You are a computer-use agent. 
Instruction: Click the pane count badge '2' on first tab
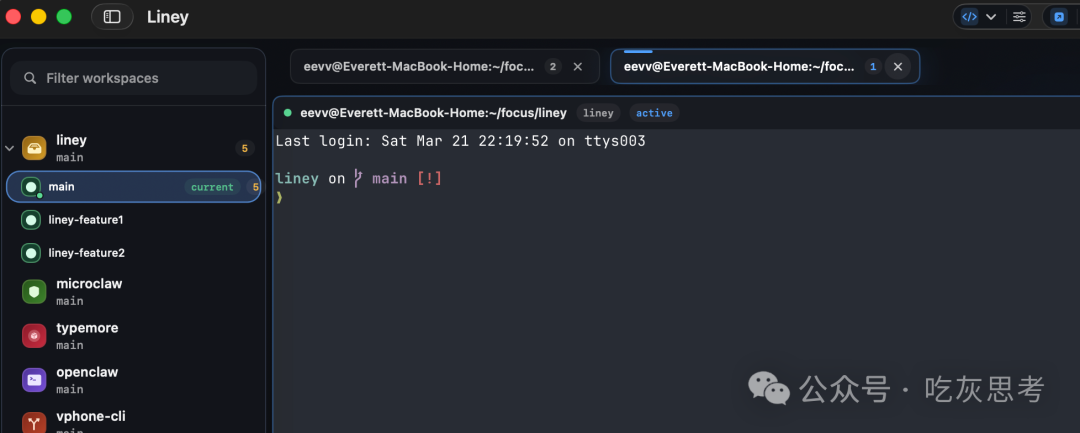[x=552, y=67]
